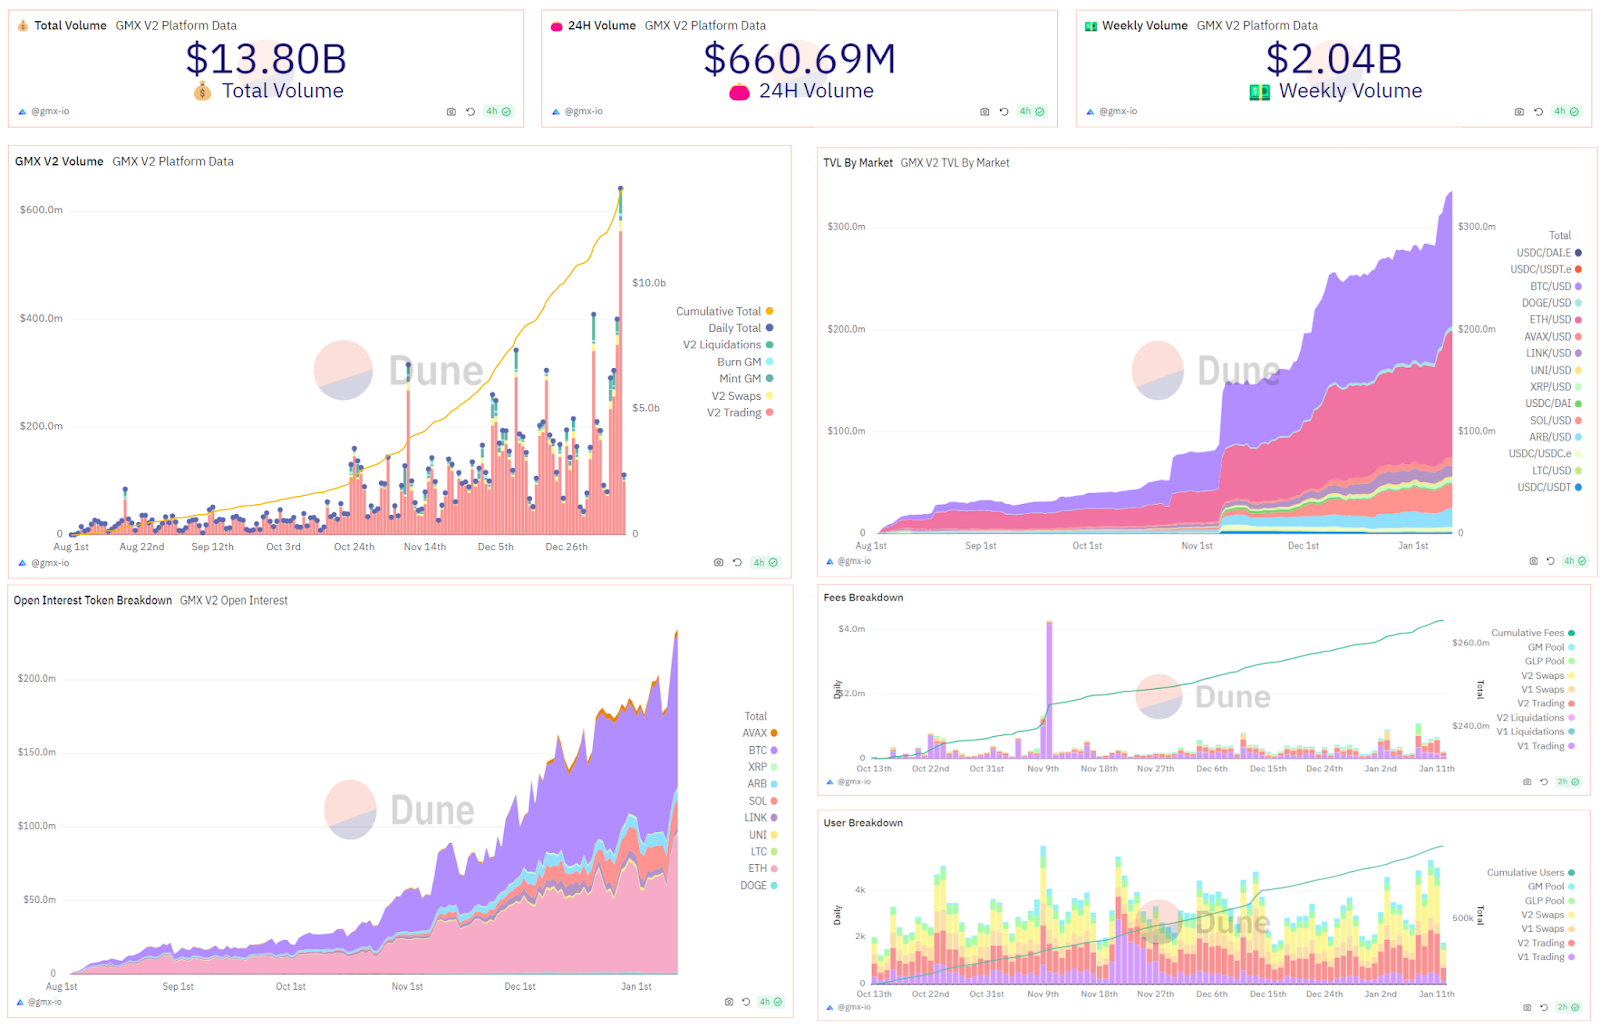
Task: Toggle Burn GM series in volume legend
Action: tap(745, 362)
